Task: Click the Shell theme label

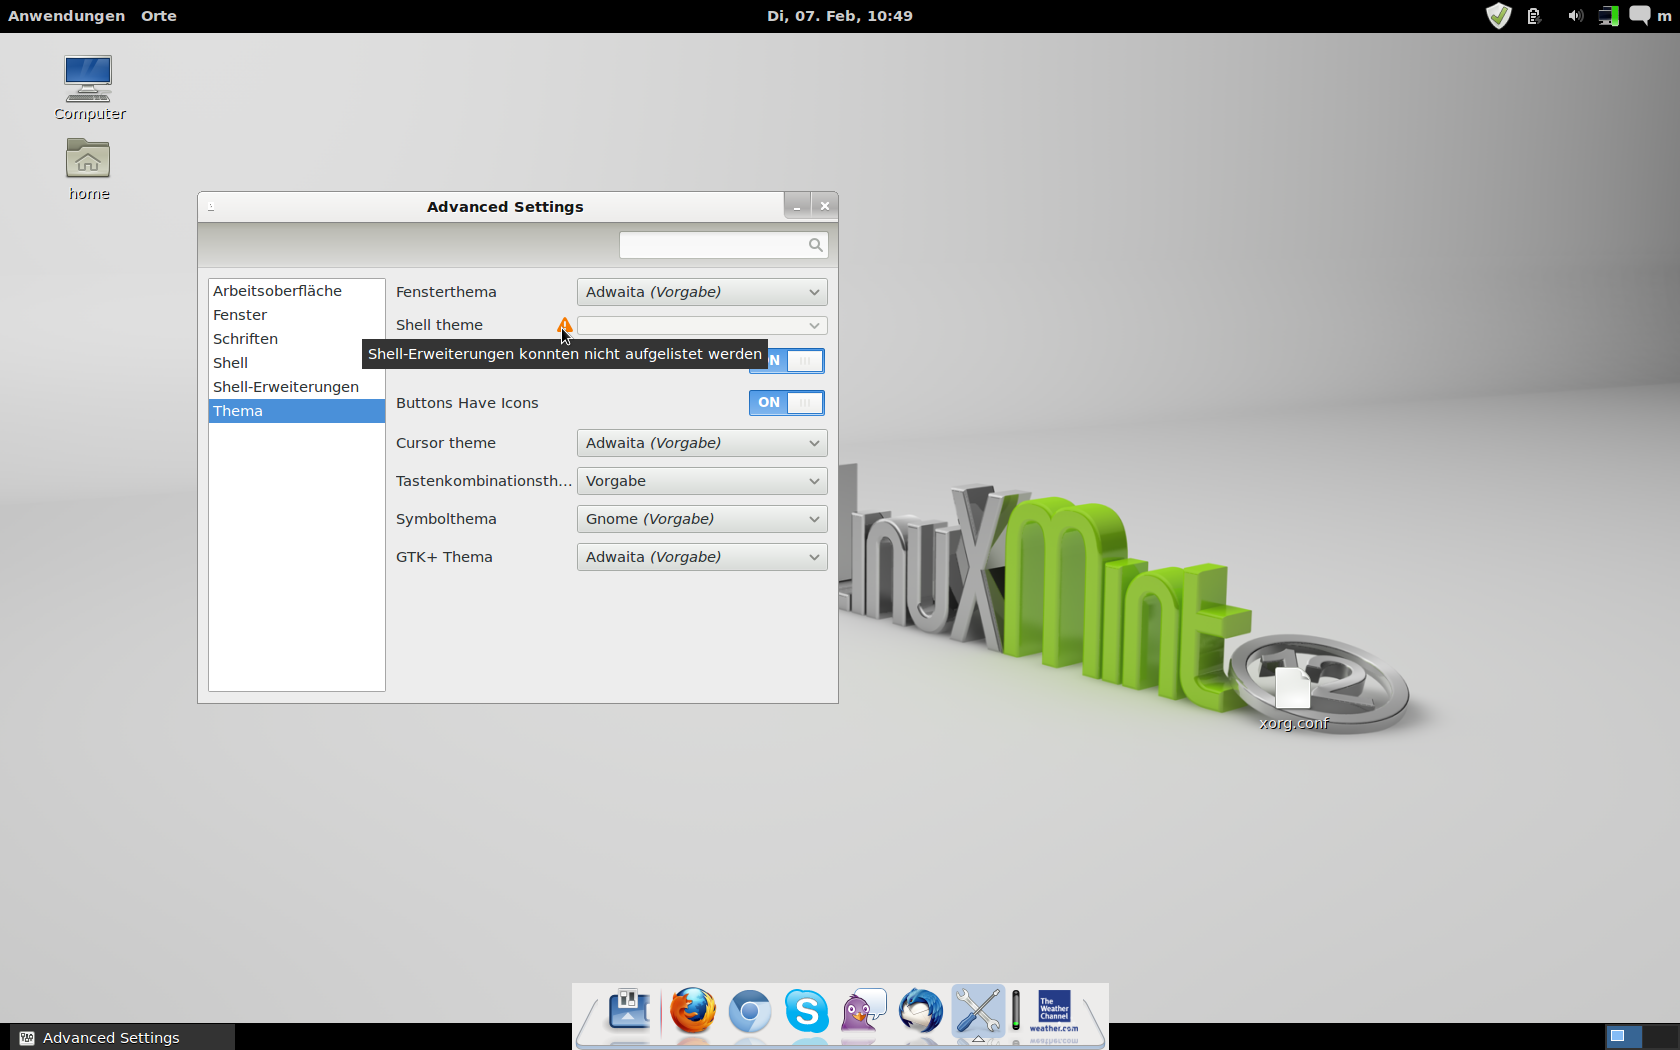Action: pos(439,325)
